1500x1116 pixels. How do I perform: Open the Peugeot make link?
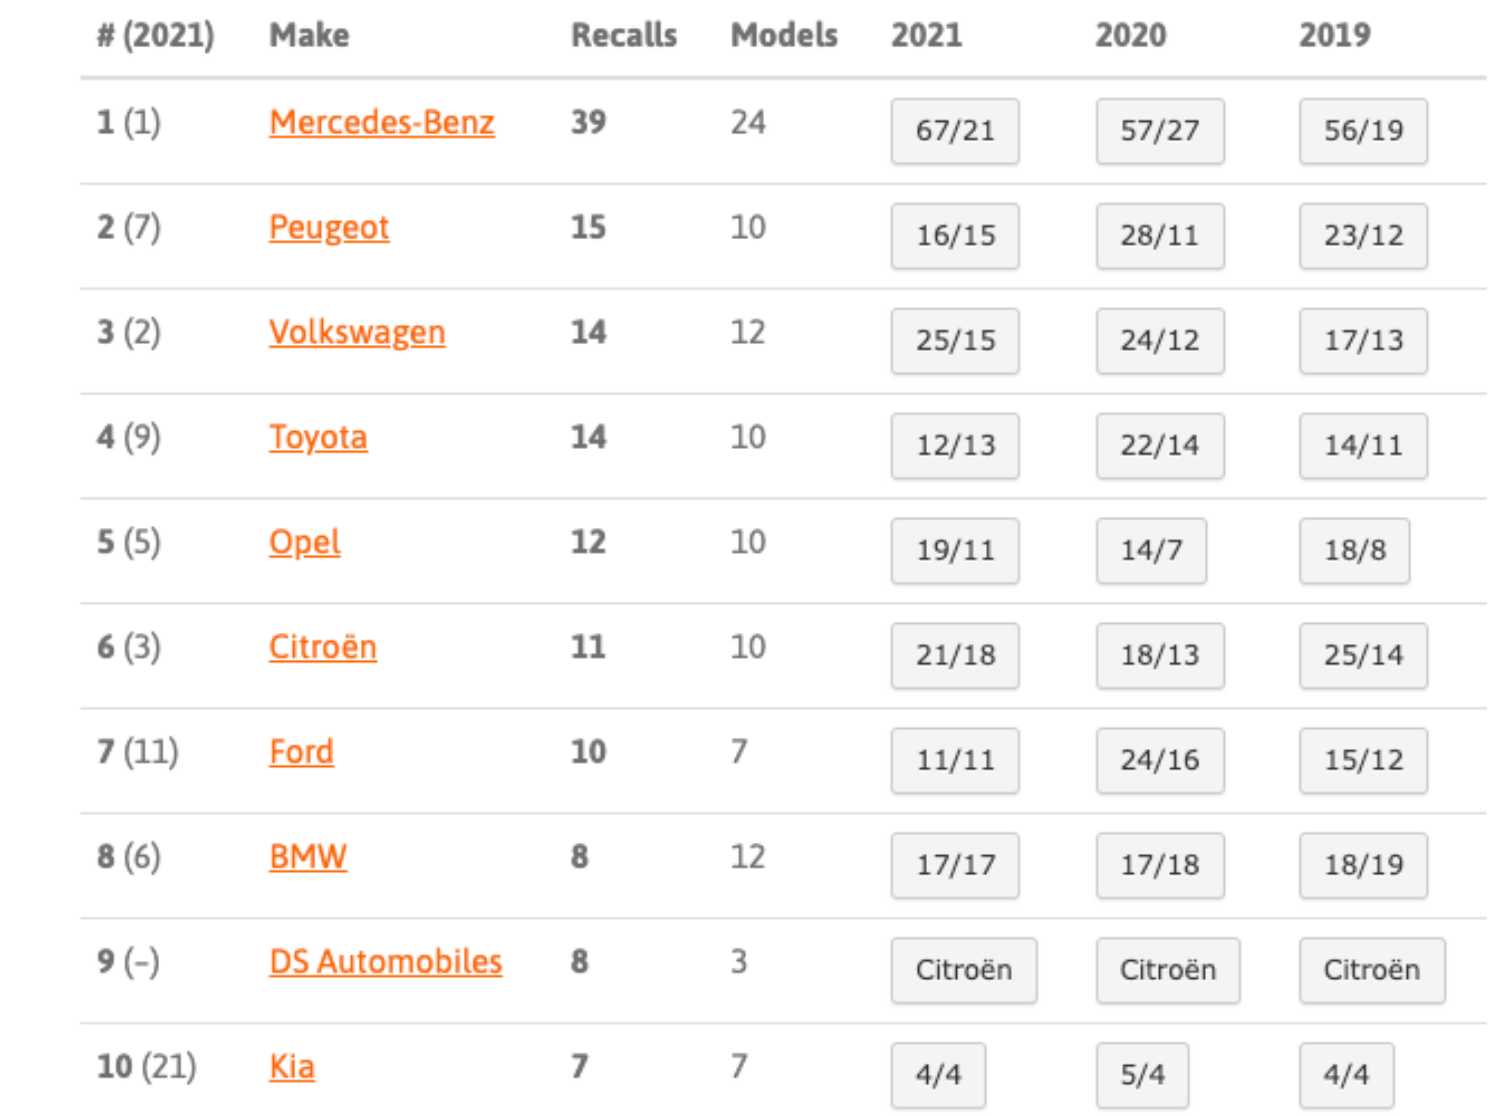pos(328,228)
